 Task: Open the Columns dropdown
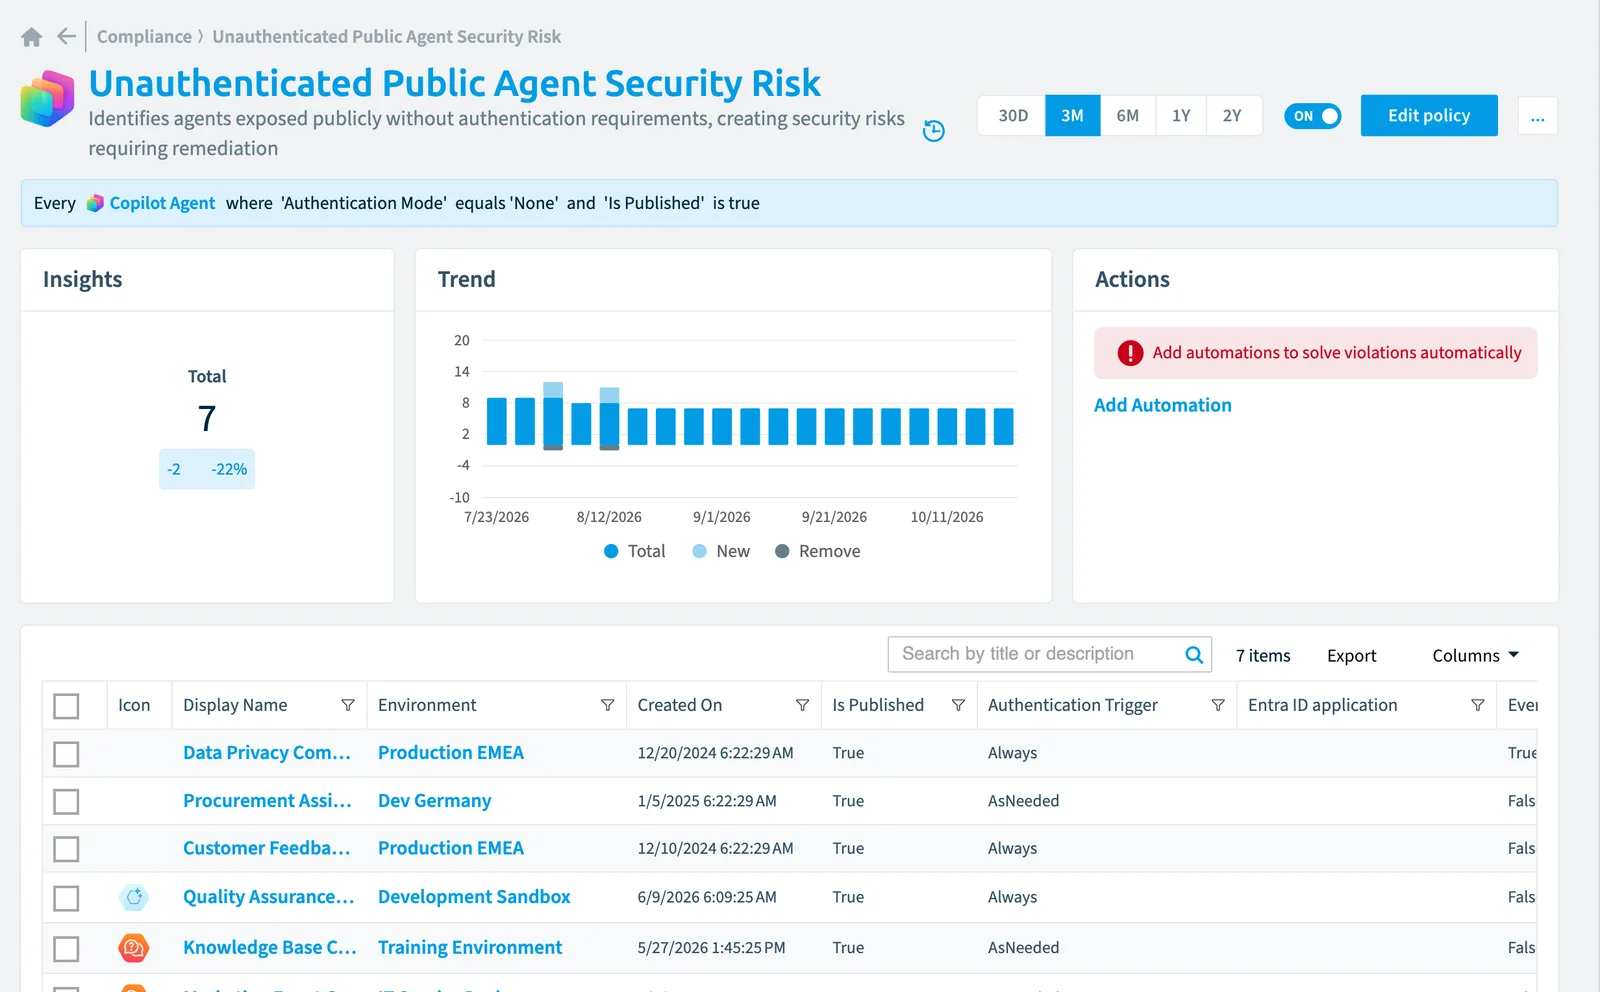[x=1476, y=655]
